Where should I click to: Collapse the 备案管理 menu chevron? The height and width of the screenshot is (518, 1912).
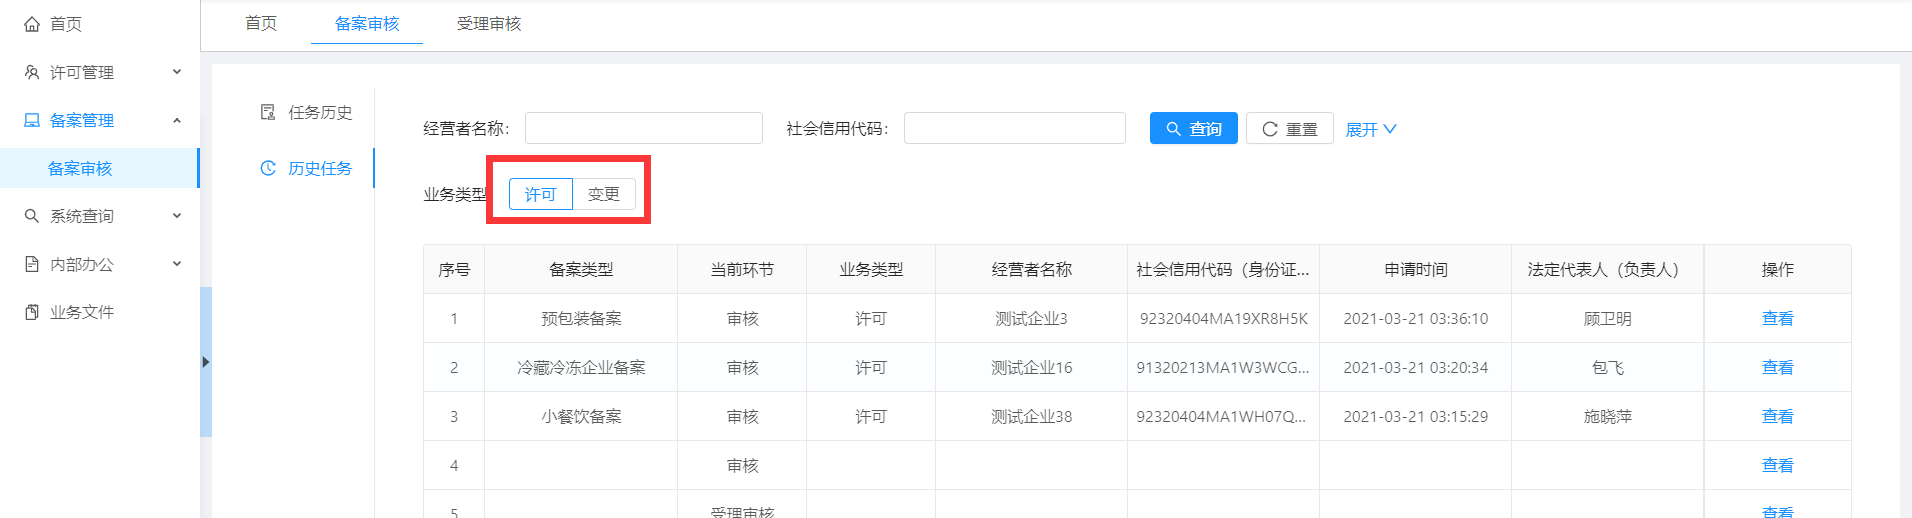(x=177, y=120)
